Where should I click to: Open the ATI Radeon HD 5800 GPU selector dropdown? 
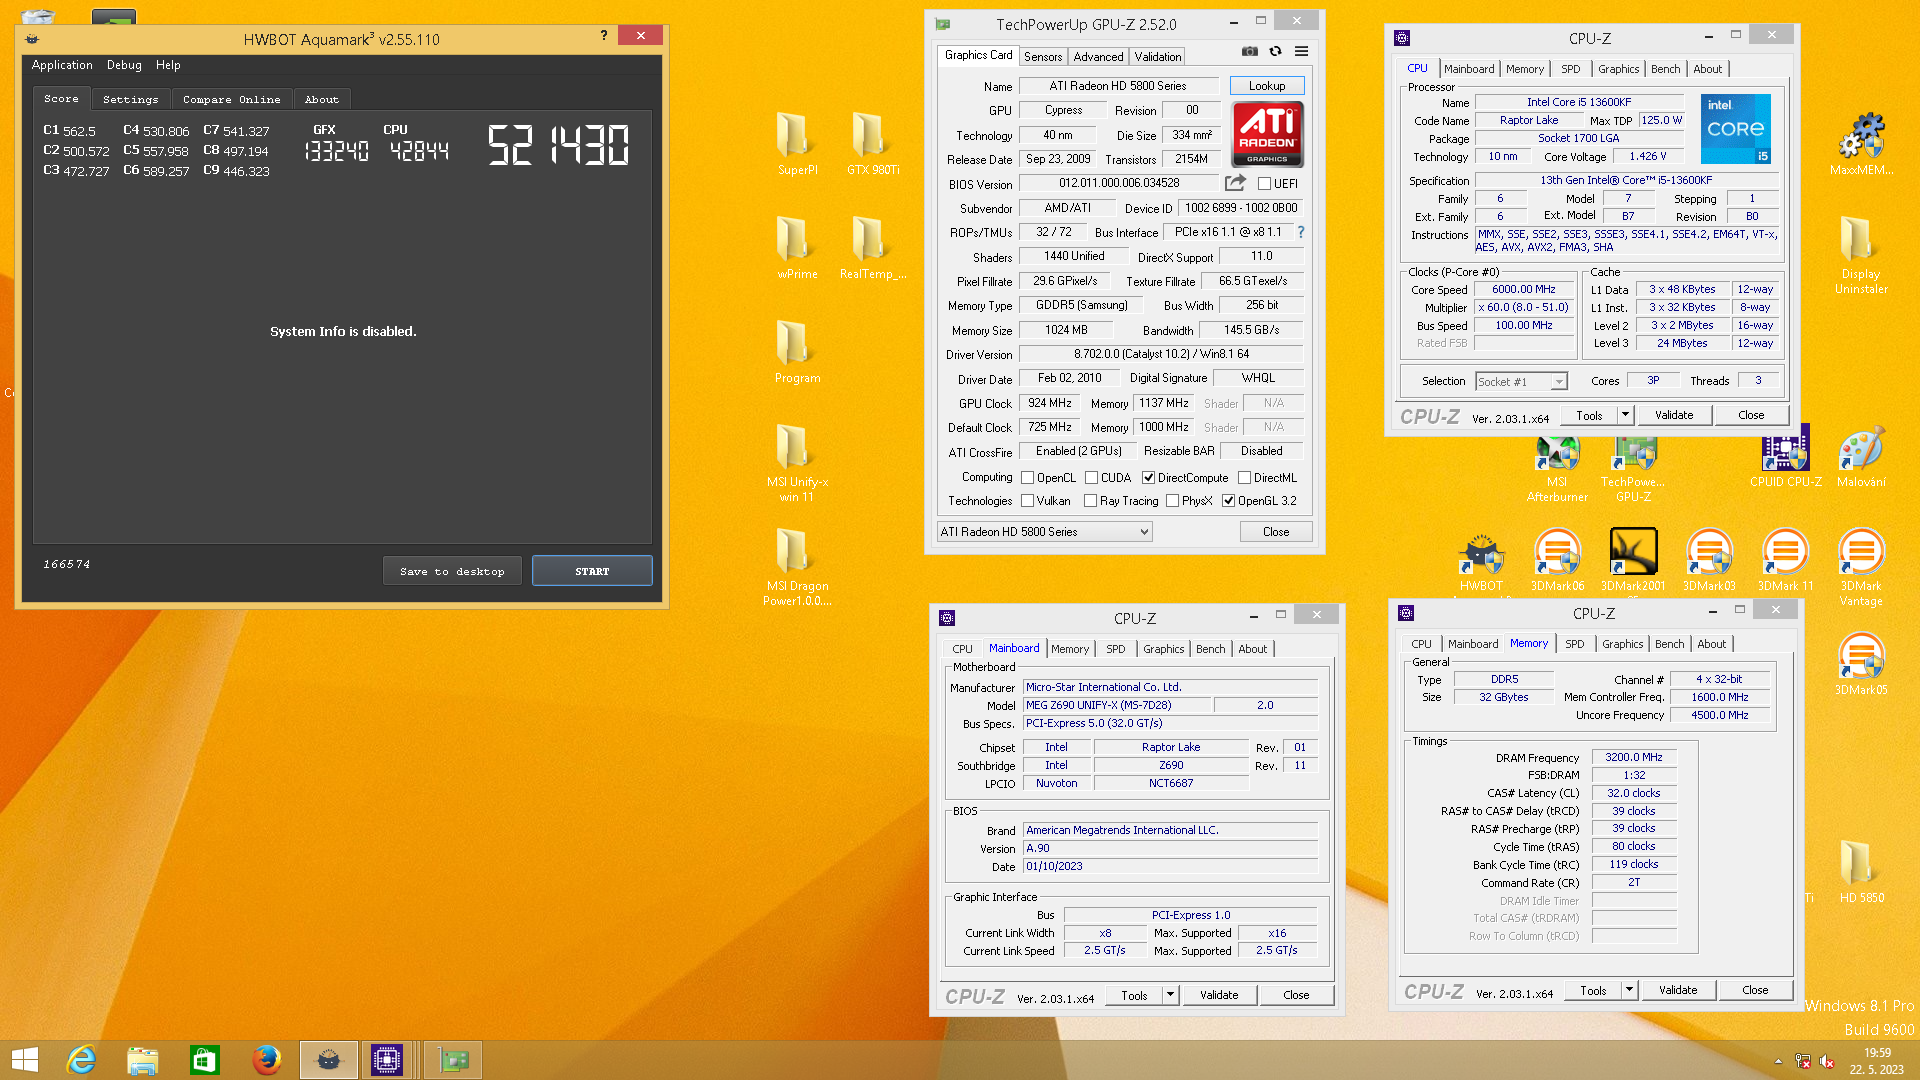click(x=1044, y=532)
